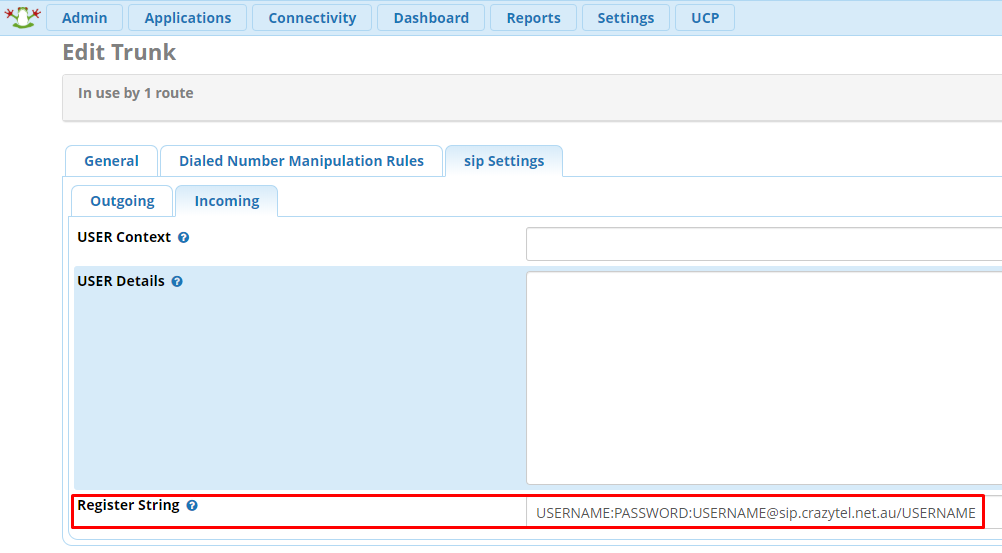The width and height of the screenshot is (1002, 553).
Task: Open the Reports menu
Action: (x=533, y=18)
